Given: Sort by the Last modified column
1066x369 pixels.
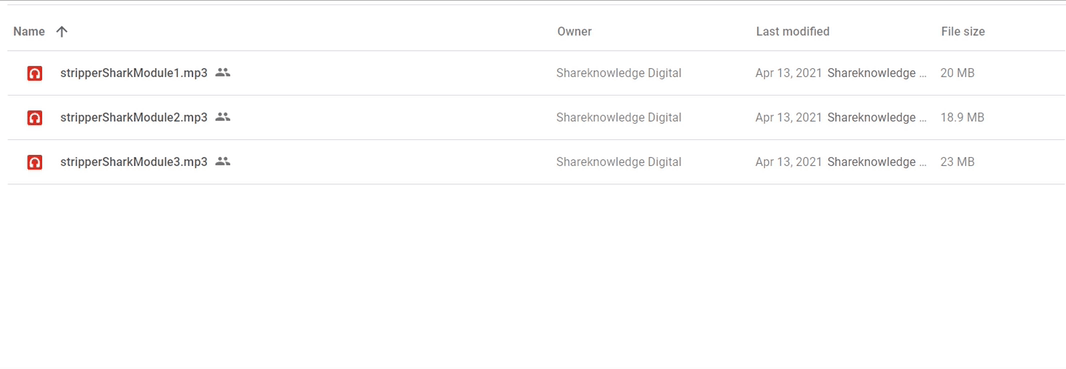Looking at the screenshot, I should click(793, 31).
